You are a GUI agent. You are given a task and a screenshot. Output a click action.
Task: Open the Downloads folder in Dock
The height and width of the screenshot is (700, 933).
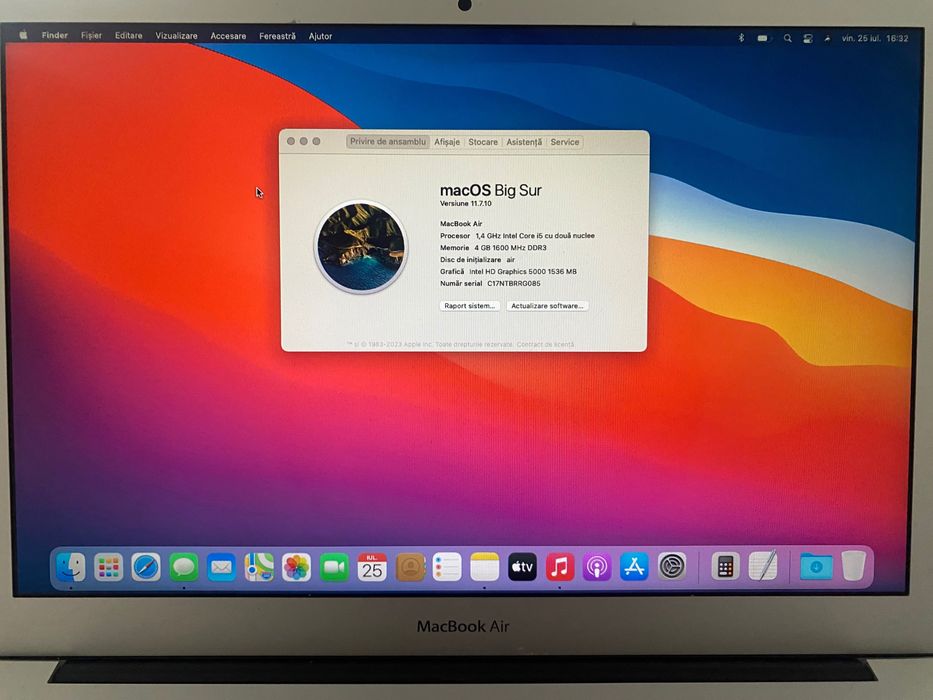[816, 567]
